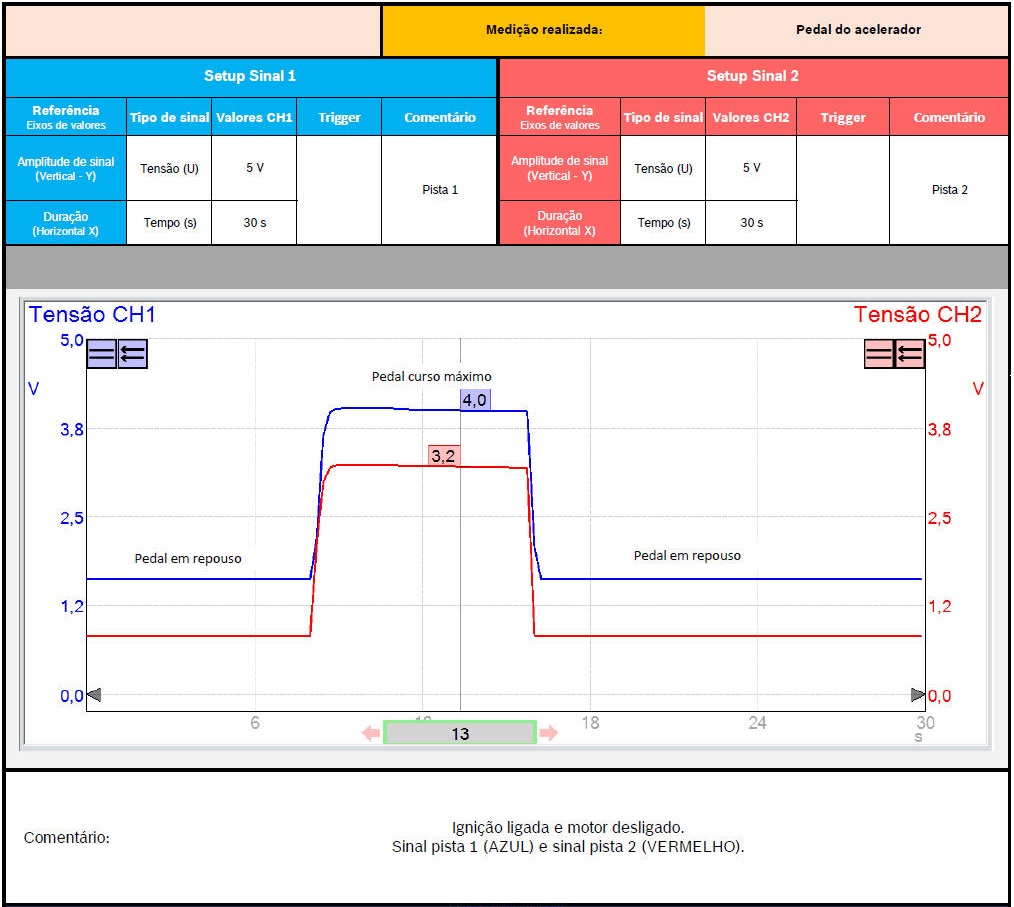1014x907 pixels.
Task: Click the blue 4,0 cursor value label
Action: click(x=474, y=400)
